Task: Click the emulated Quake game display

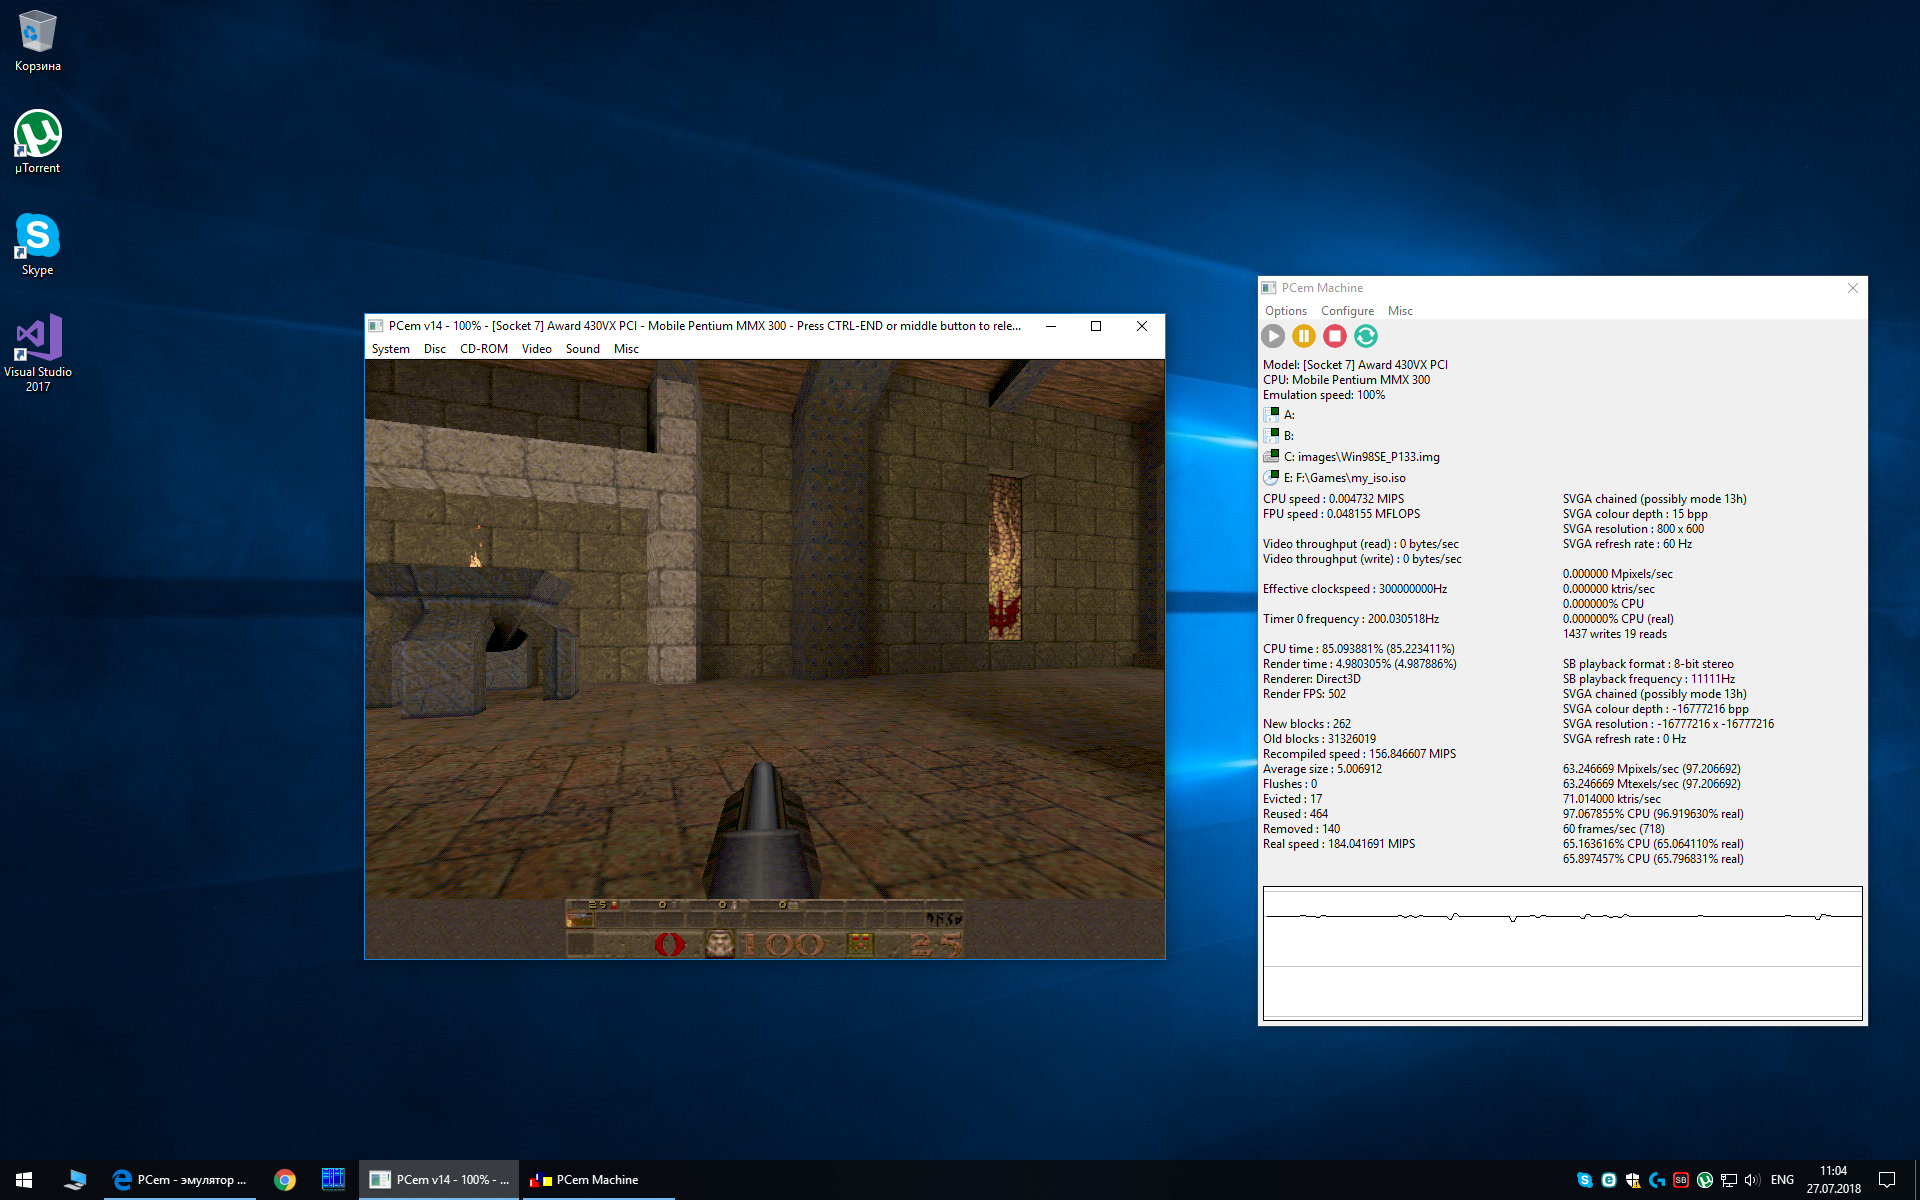Action: point(765,659)
